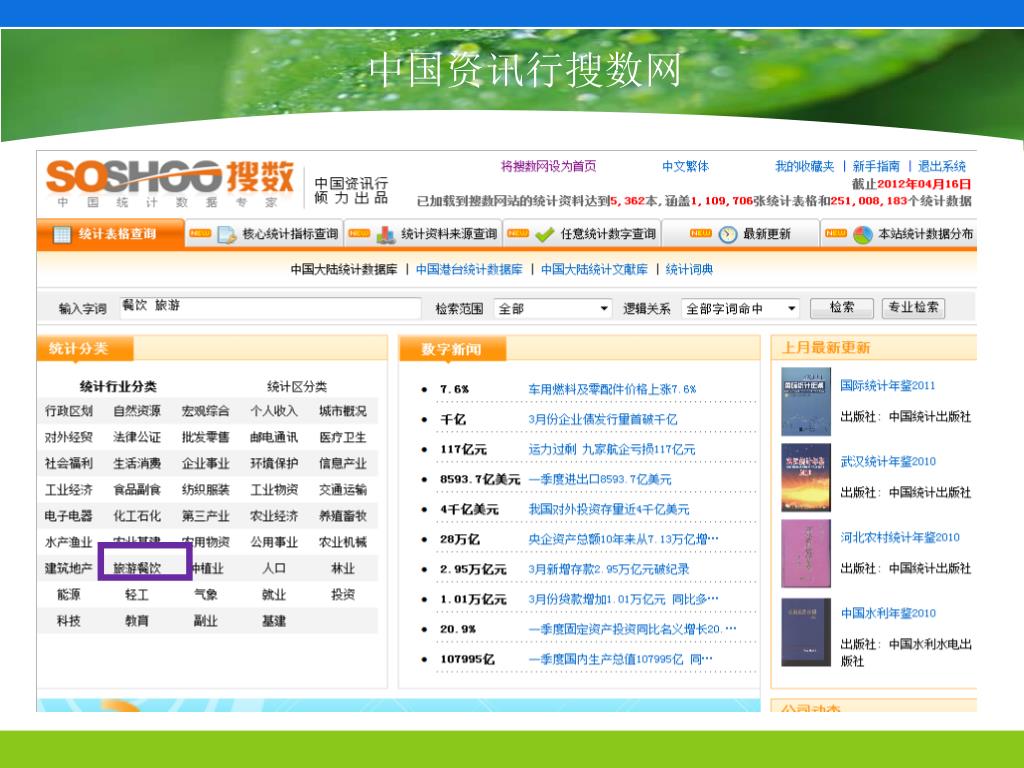Image resolution: width=1024 pixels, height=768 pixels.
Task: Click the 交通运输 category
Action: 343,490
